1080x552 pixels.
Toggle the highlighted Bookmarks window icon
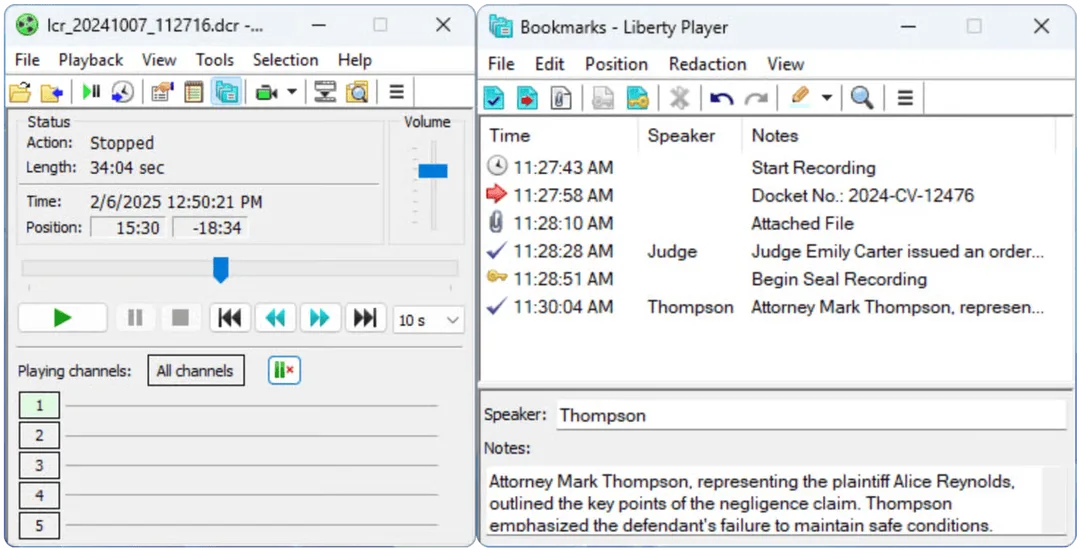click(x=226, y=92)
